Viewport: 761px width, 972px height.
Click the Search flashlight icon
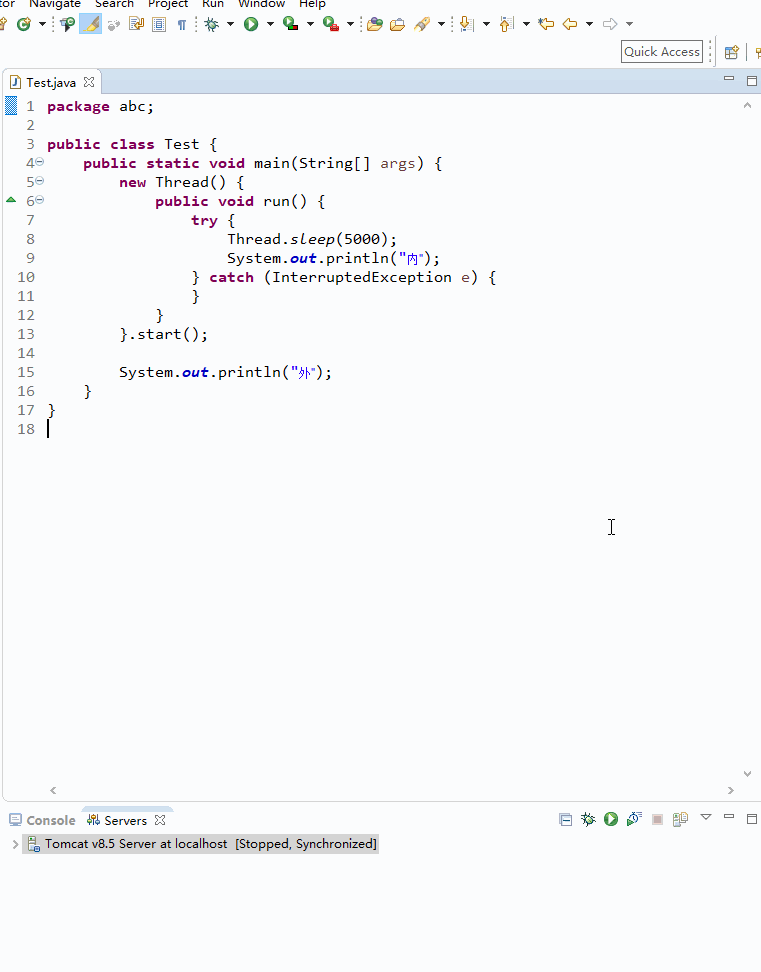coord(422,24)
